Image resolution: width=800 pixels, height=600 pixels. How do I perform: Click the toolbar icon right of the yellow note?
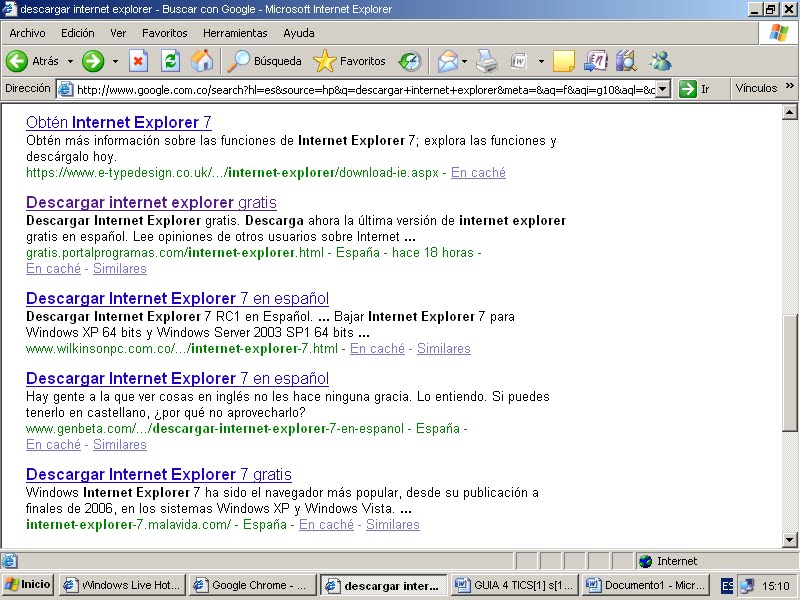coord(595,61)
